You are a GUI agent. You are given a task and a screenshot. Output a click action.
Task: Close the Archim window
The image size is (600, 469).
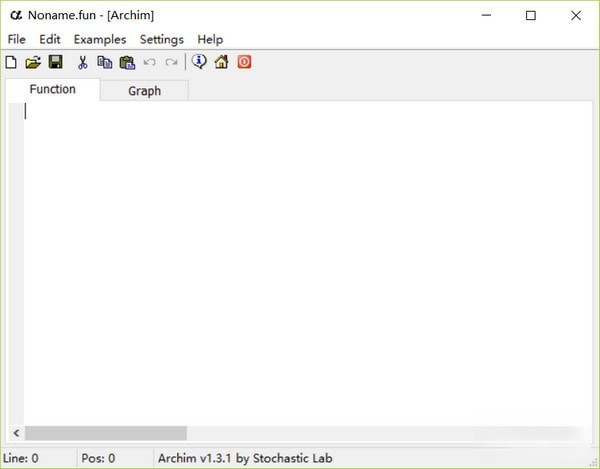576,15
